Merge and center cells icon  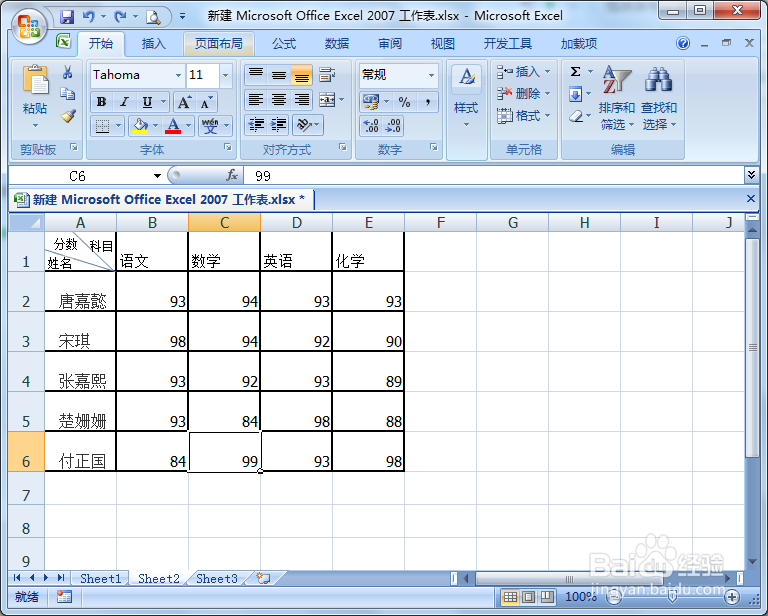tap(327, 100)
